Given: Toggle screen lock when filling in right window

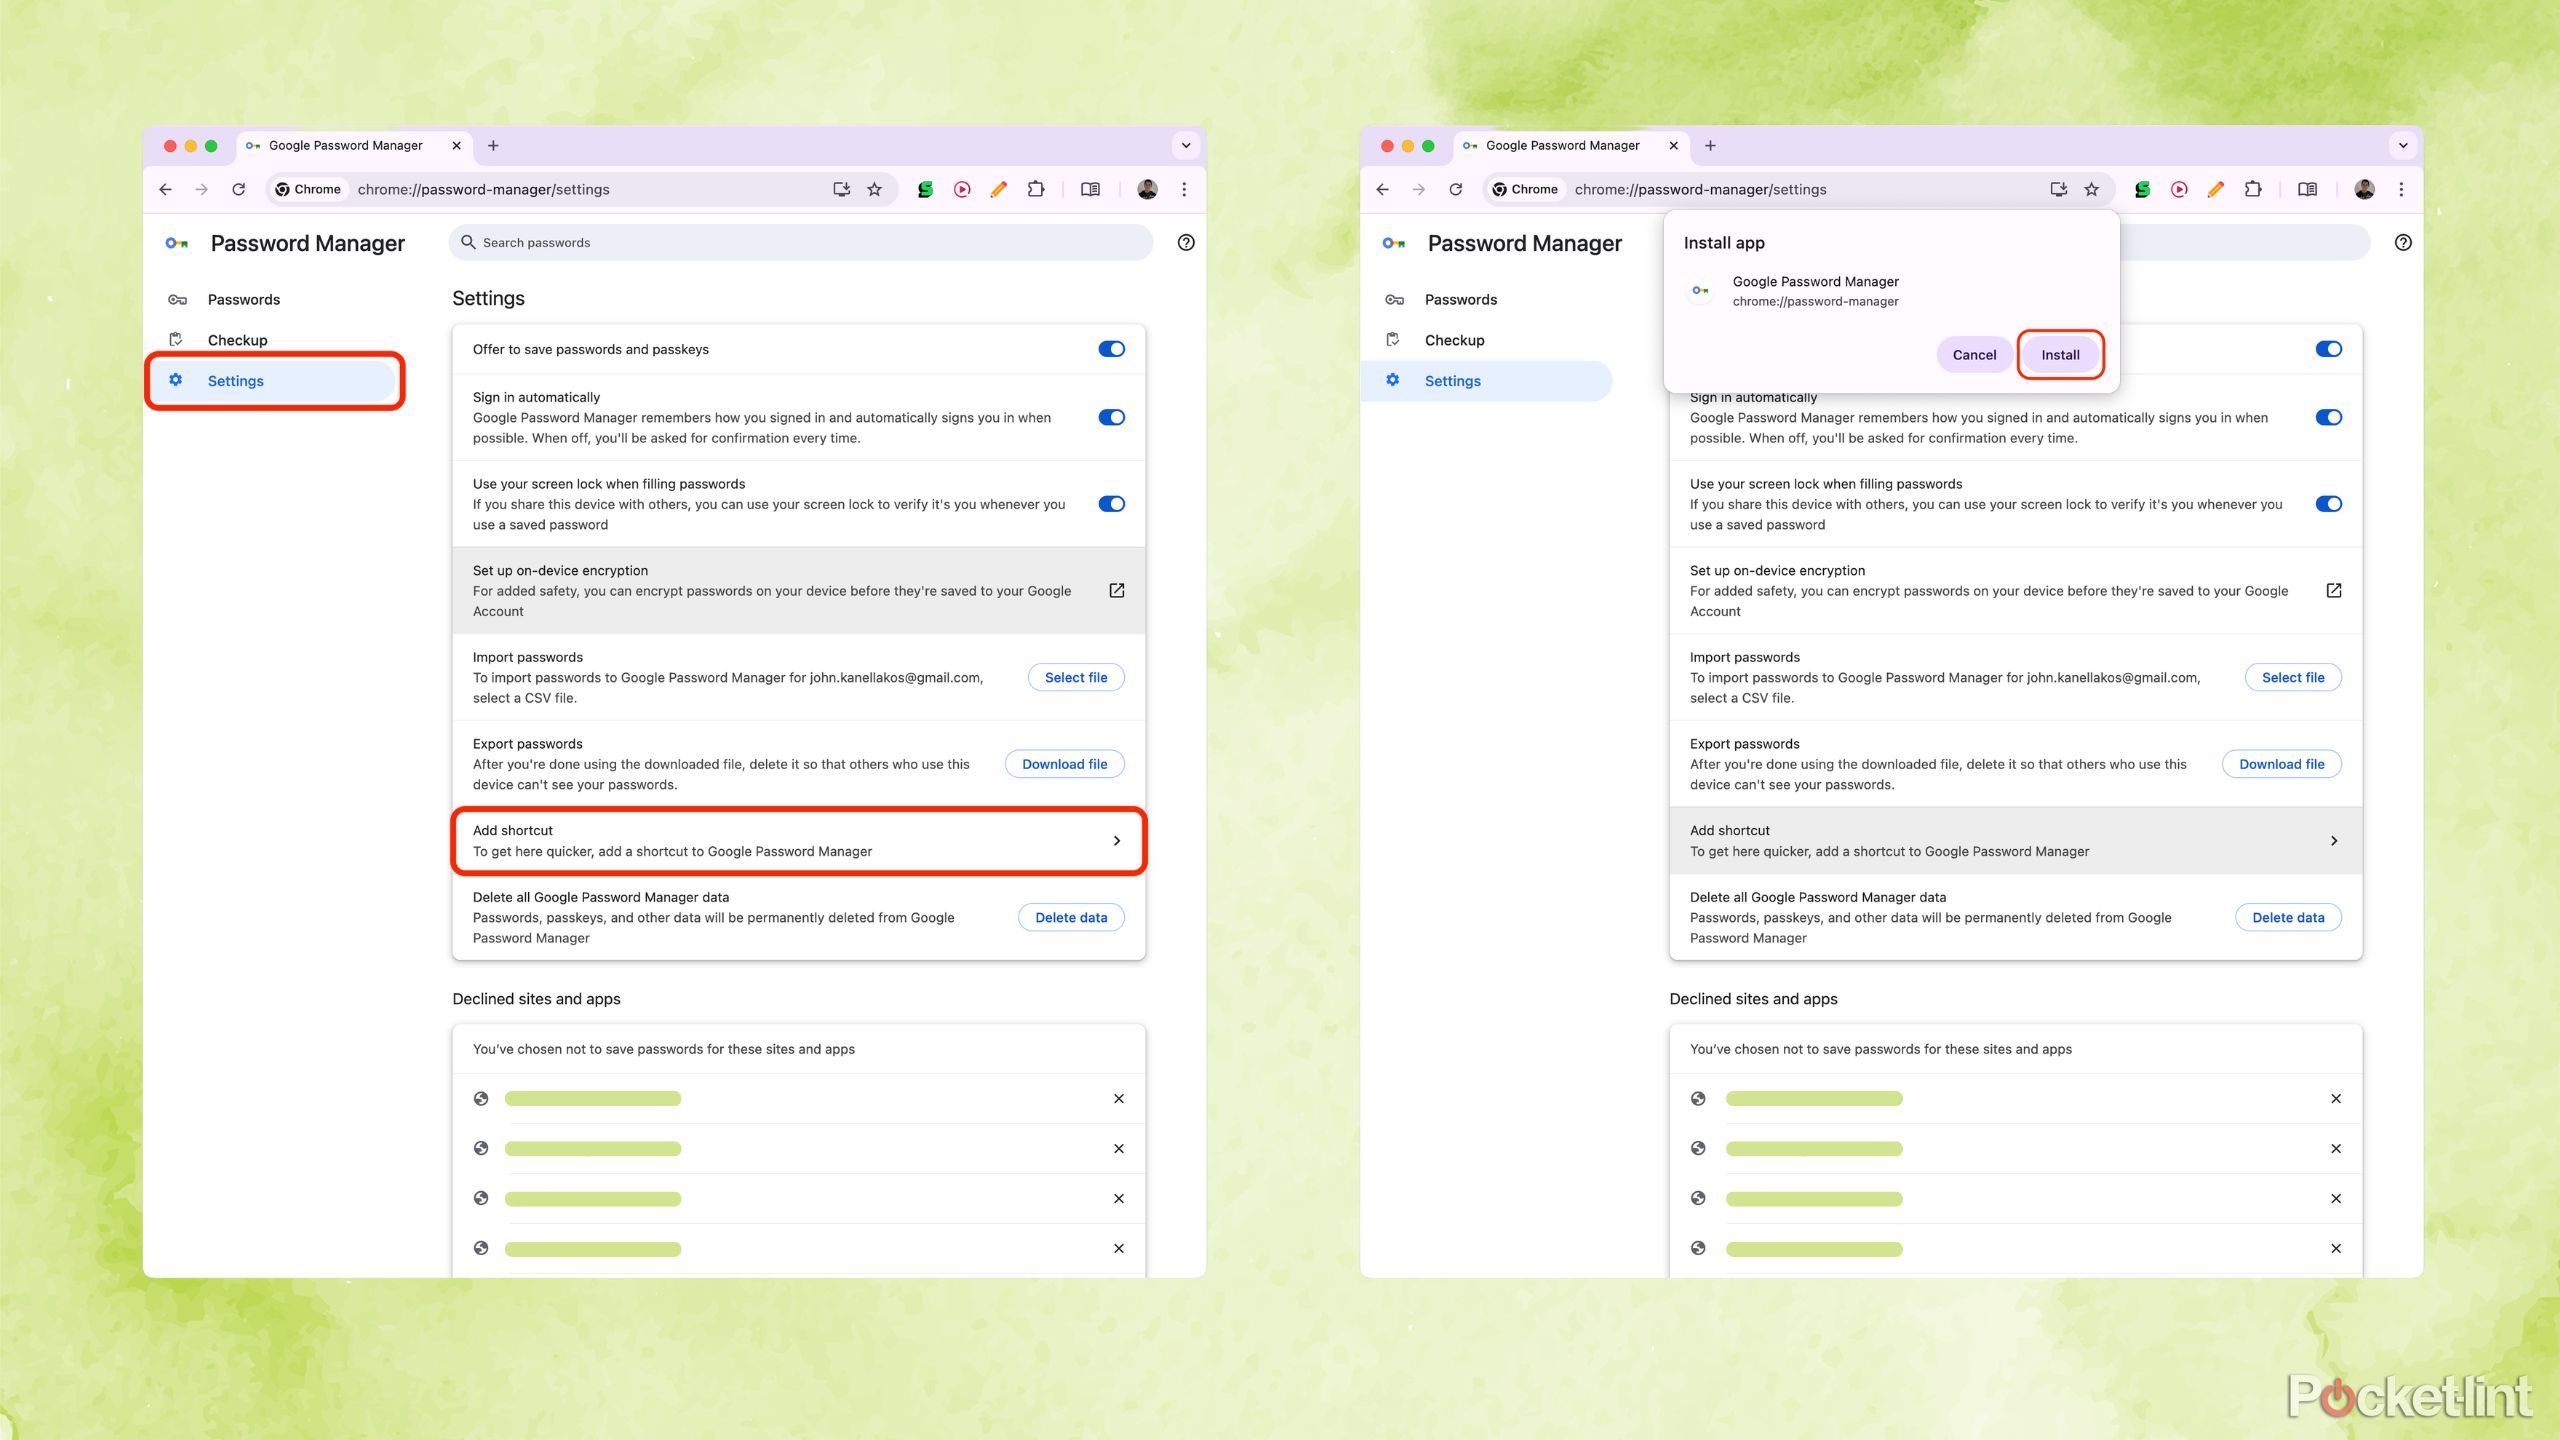Looking at the screenshot, I should click(2328, 504).
